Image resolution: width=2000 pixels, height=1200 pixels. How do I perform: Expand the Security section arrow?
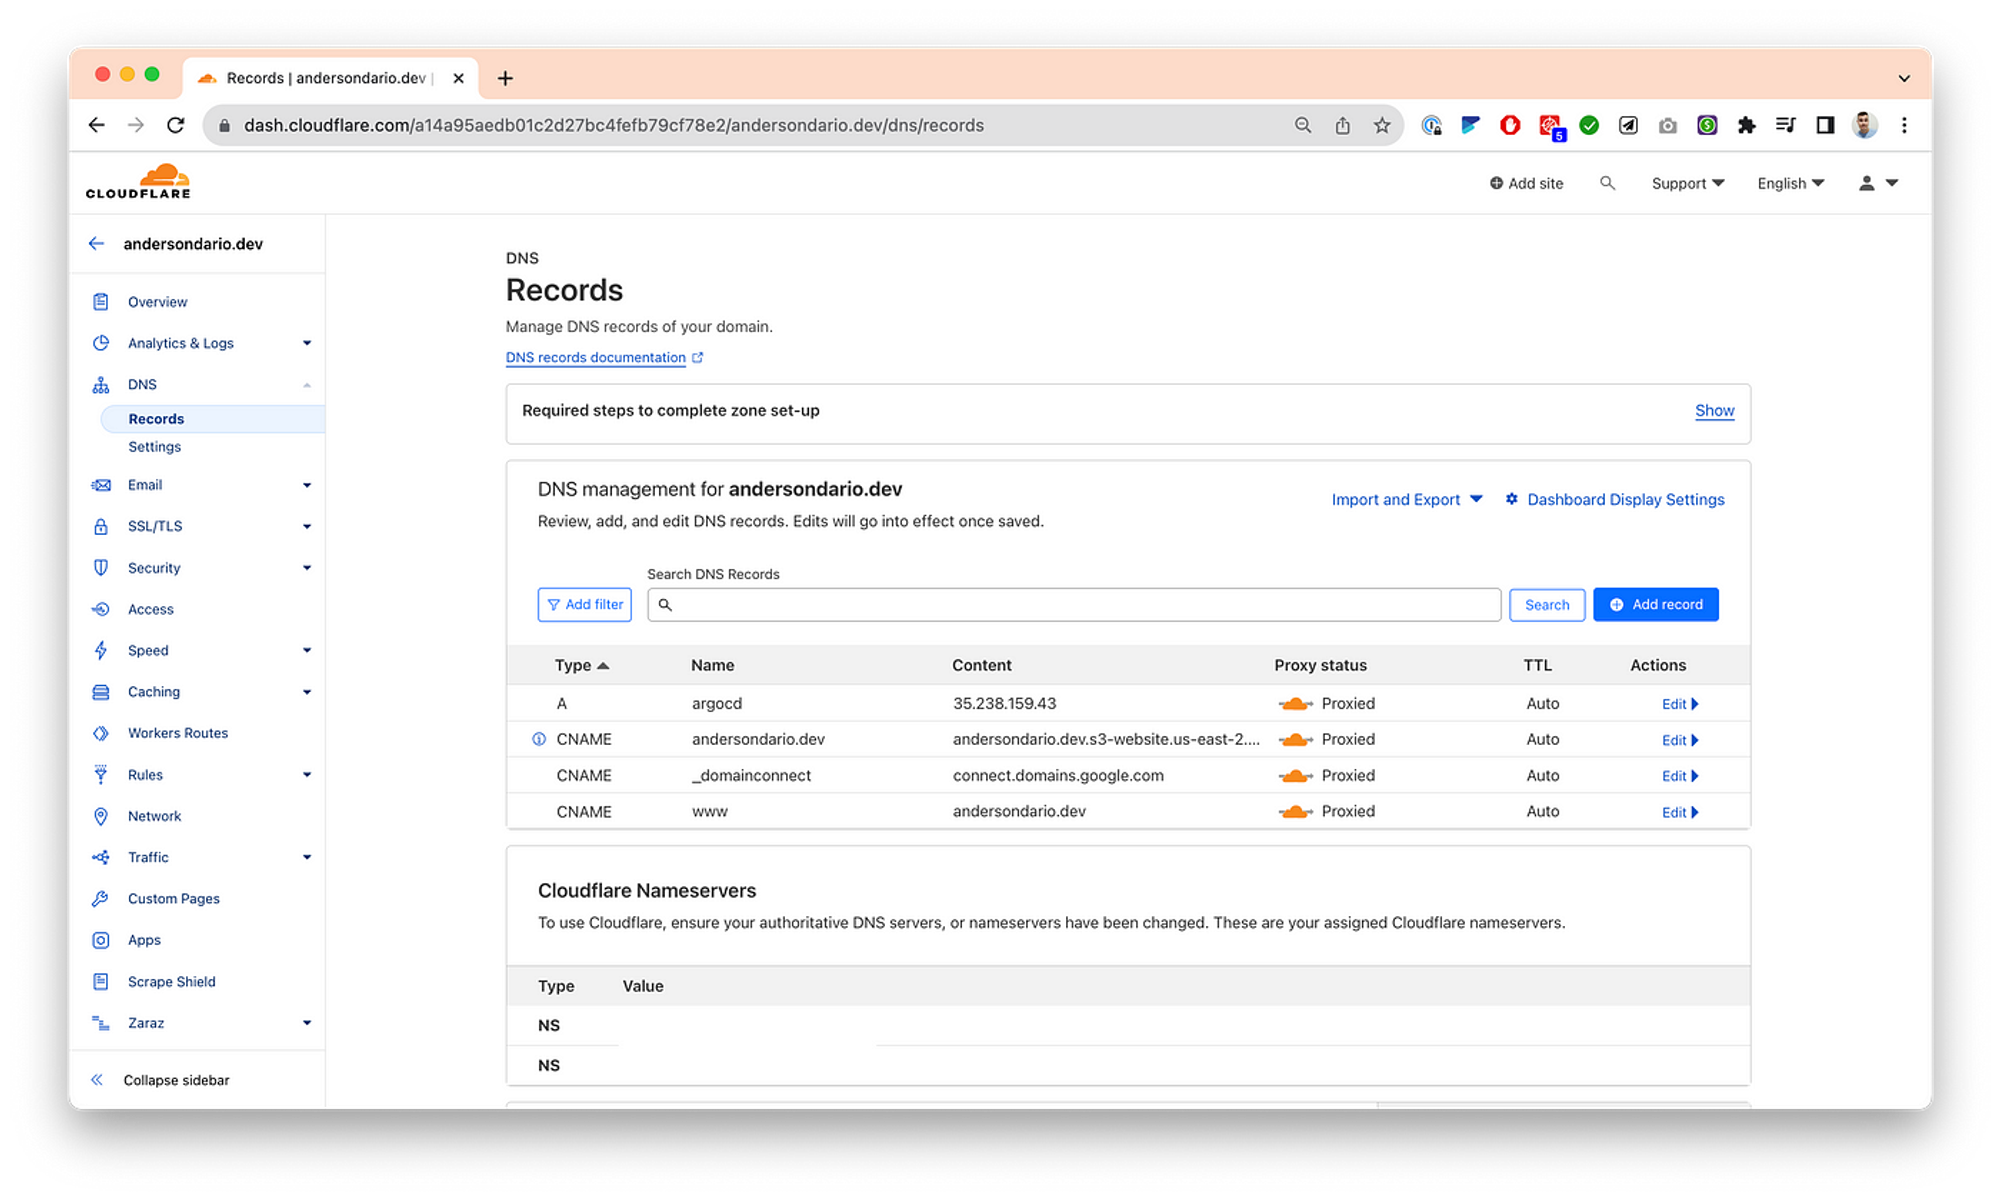(307, 568)
